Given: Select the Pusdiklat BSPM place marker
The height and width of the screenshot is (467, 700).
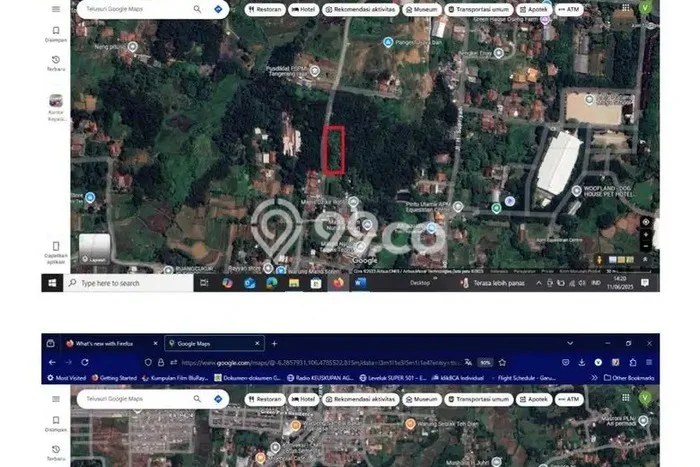Looking at the screenshot, I should [x=315, y=71].
